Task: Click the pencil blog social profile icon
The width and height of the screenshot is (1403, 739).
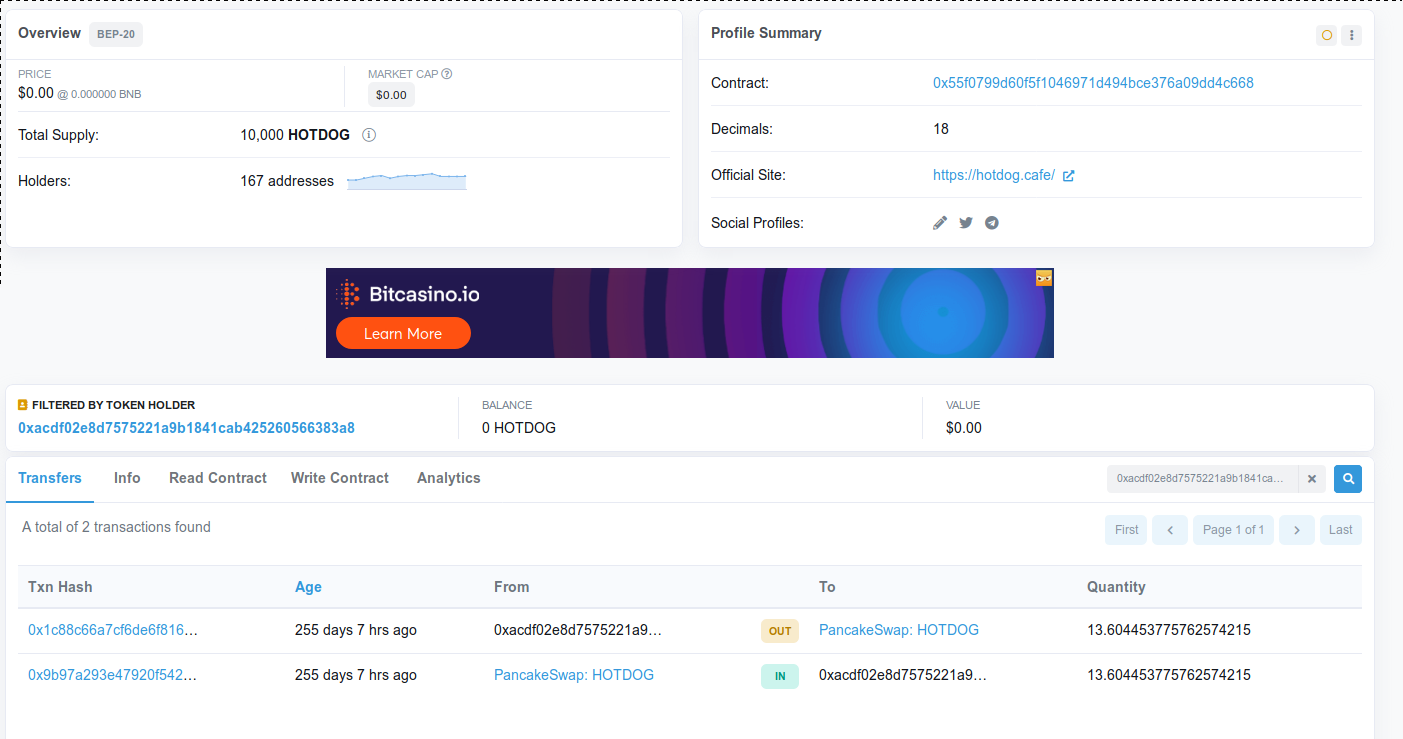Action: pos(940,223)
